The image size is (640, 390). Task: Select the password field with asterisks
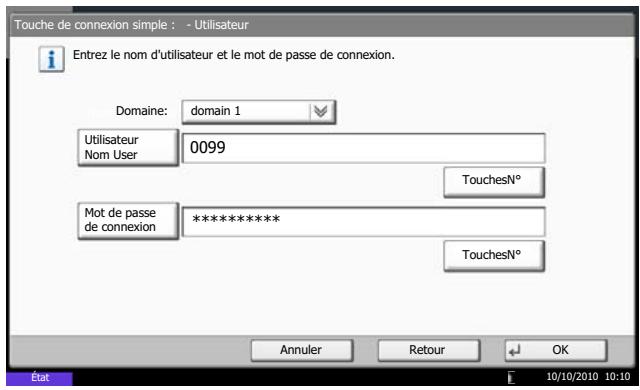[x=363, y=221]
